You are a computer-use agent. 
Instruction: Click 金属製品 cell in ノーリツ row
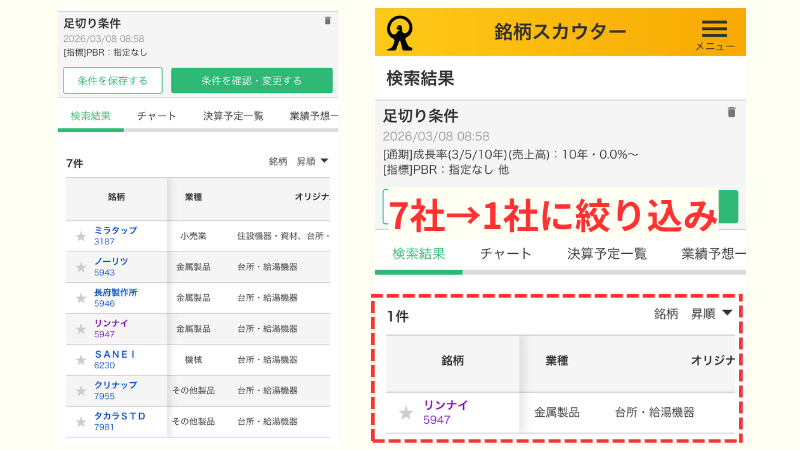click(x=193, y=267)
